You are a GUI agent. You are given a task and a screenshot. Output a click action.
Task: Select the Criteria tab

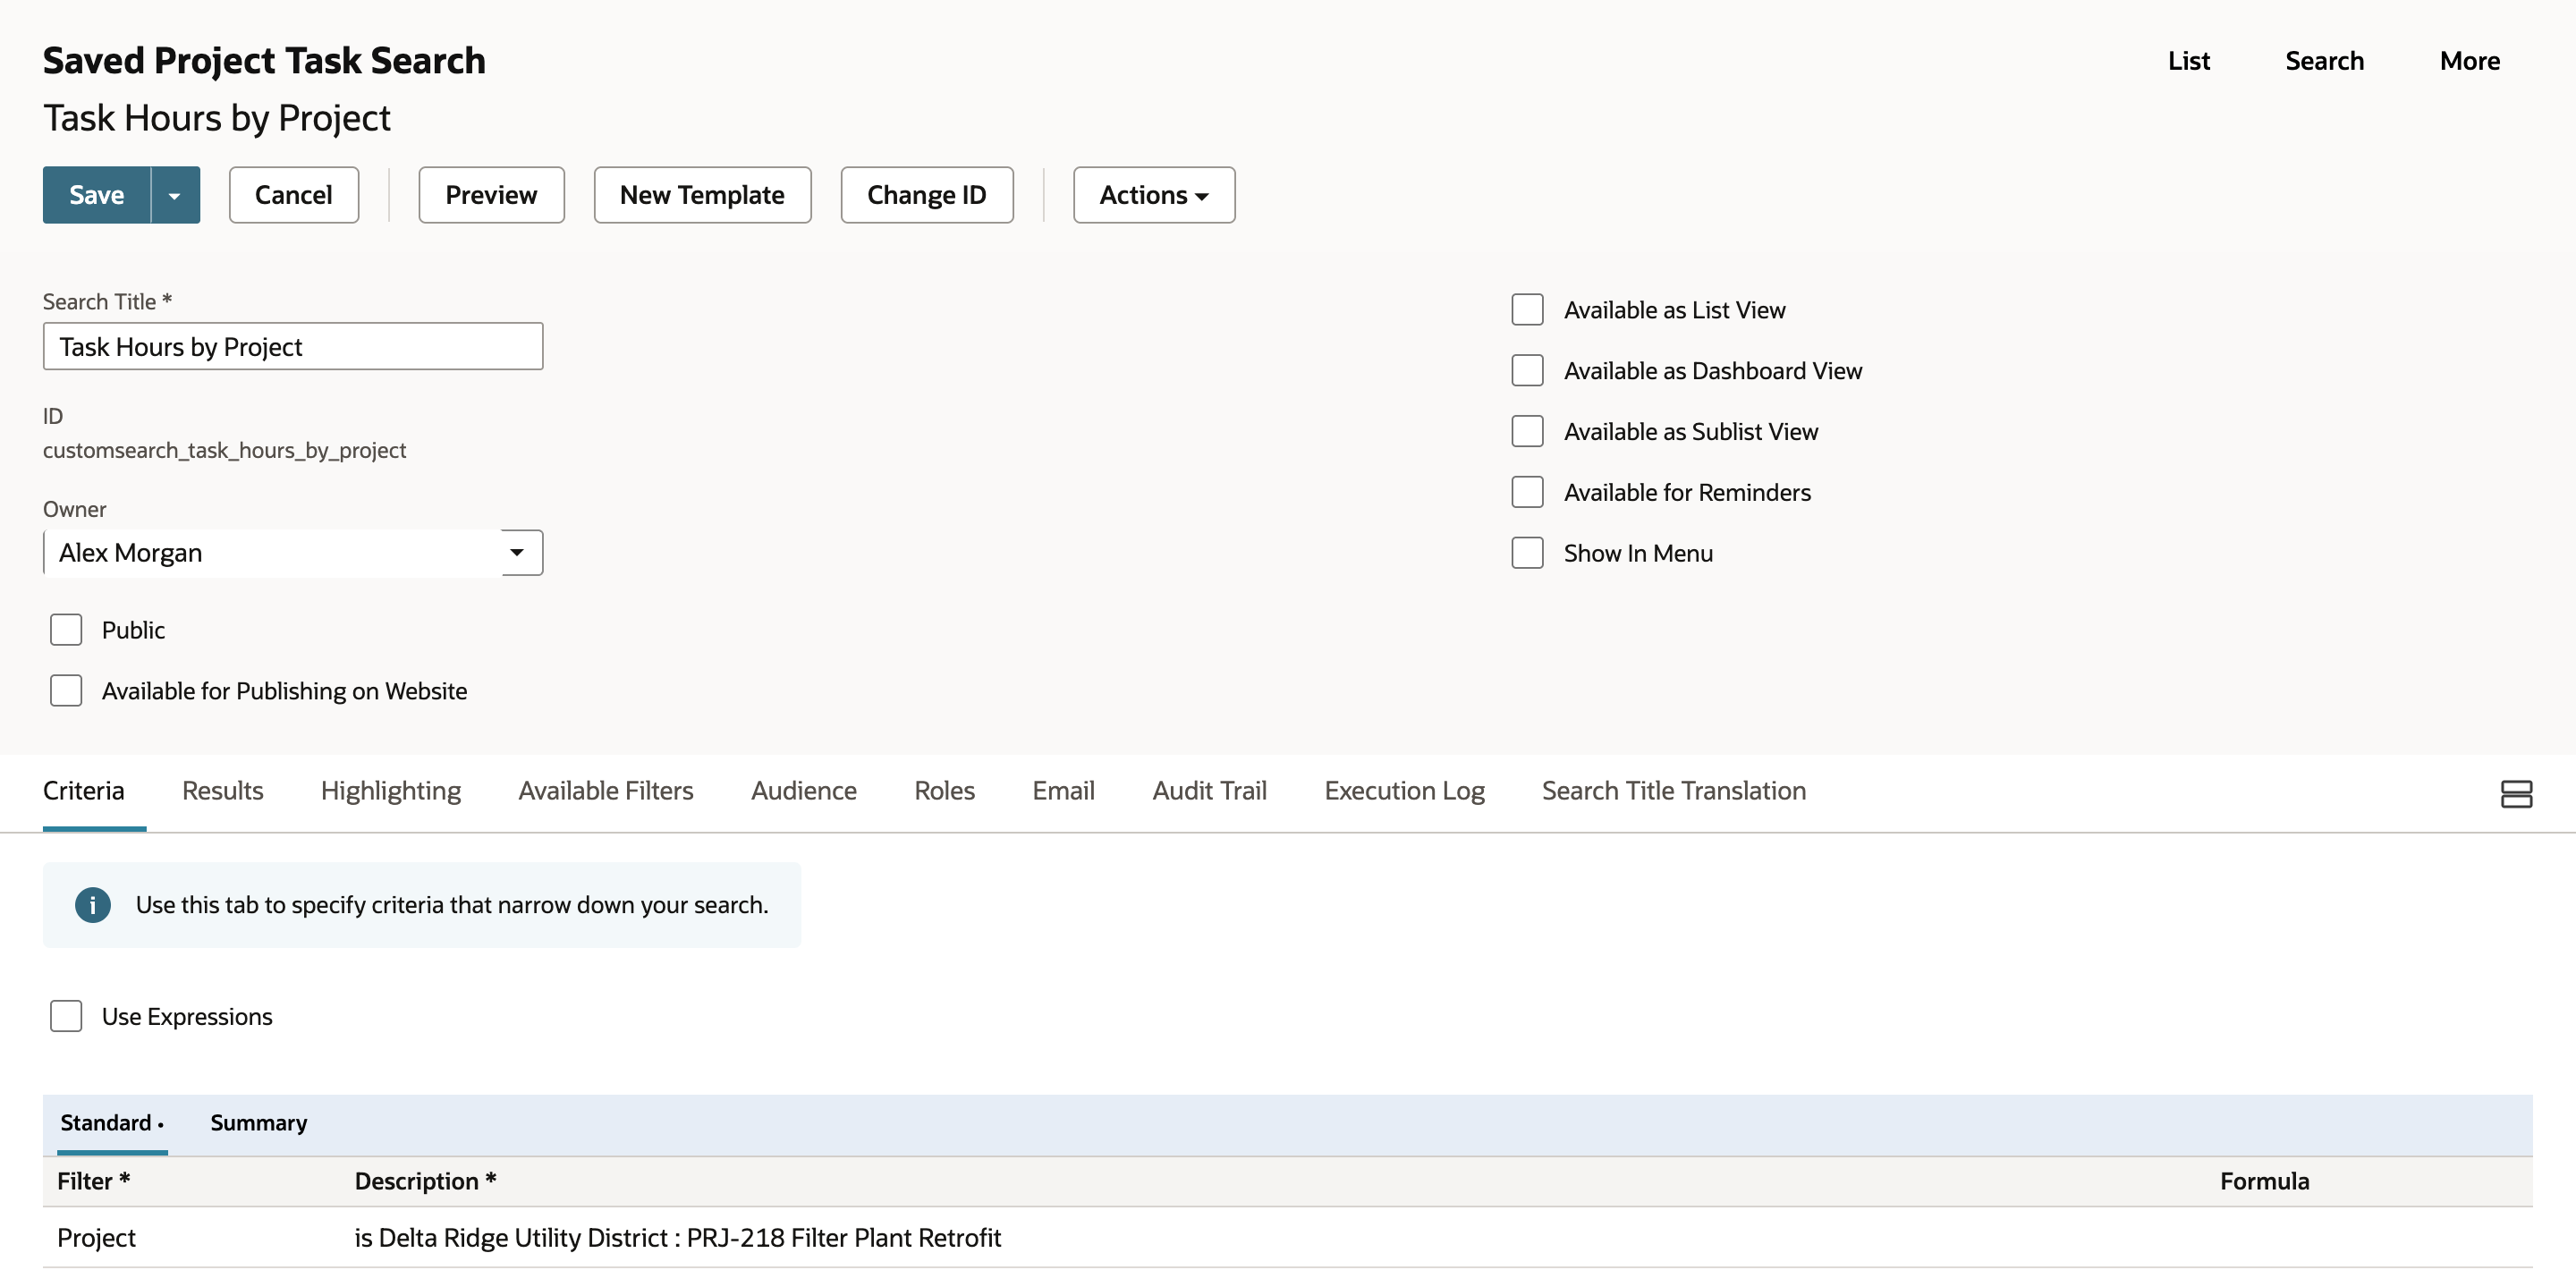pyautogui.click(x=84, y=791)
